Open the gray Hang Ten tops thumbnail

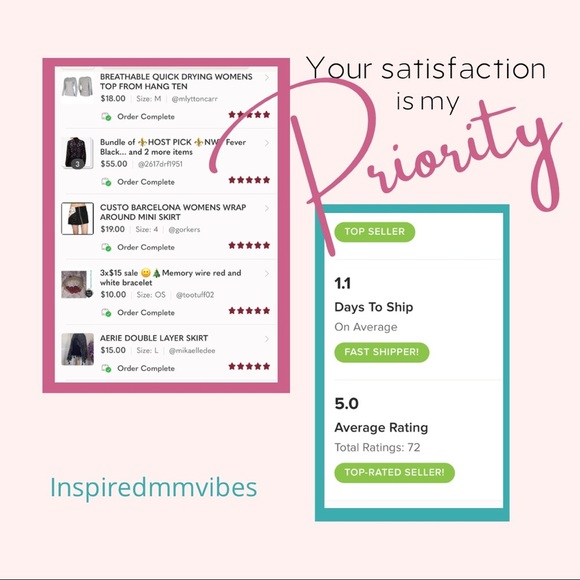click(77, 87)
